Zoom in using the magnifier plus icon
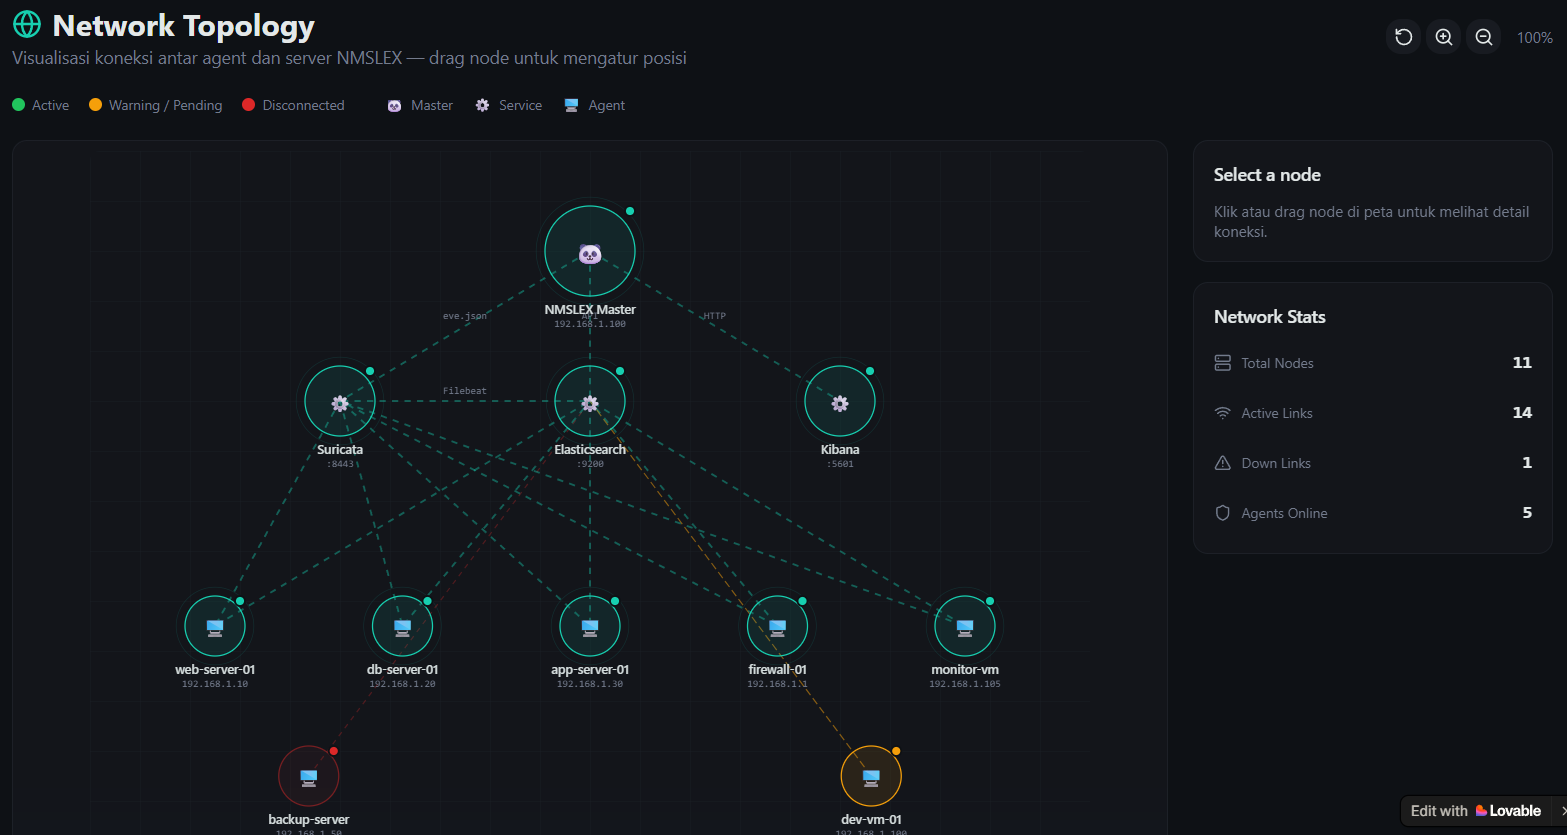The width and height of the screenshot is (1567, 835). click(1443, 36)
